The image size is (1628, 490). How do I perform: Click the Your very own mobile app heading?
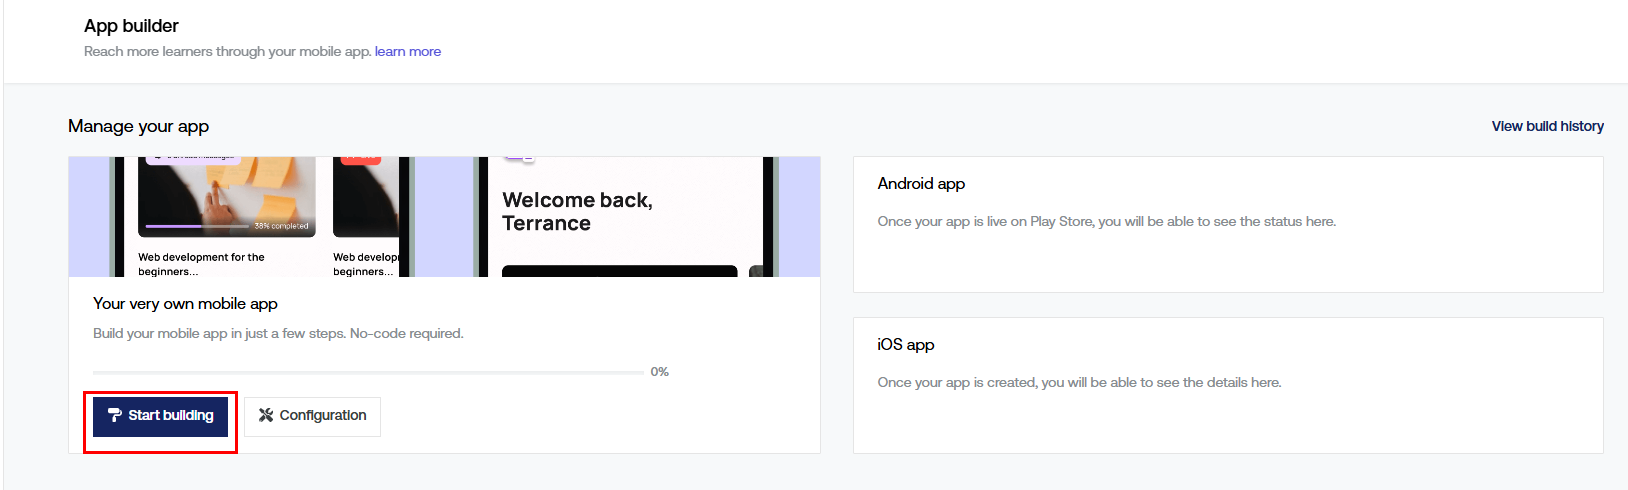point(185,304)
